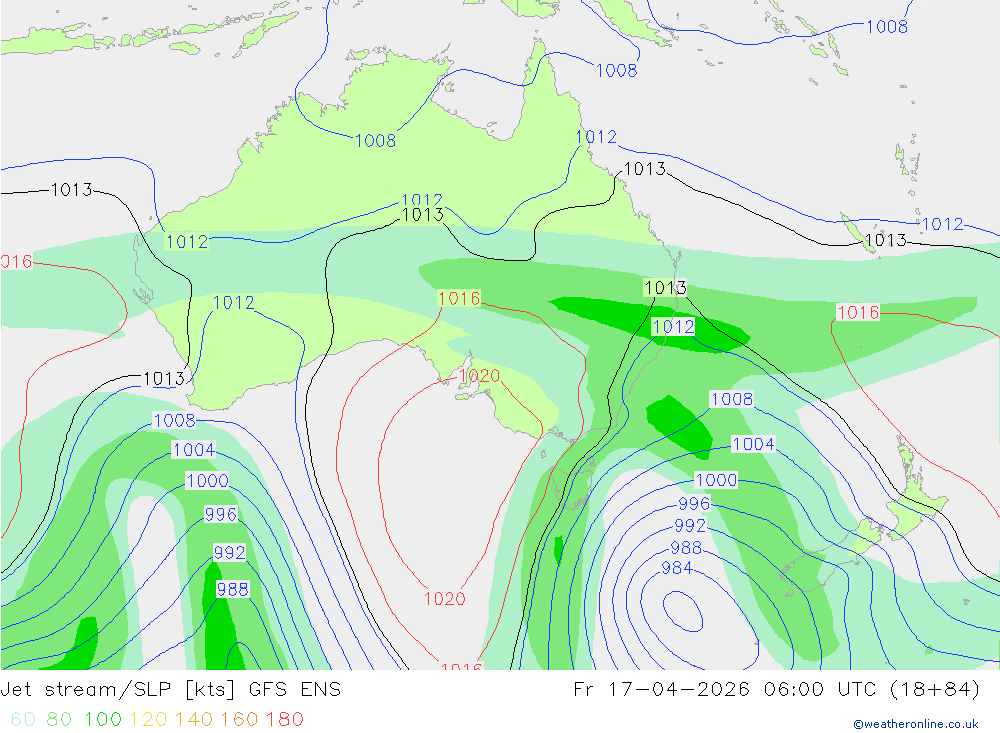Click the green legend value 100
The width and height of the screenshot is (1000, 733).
[103, 719]
